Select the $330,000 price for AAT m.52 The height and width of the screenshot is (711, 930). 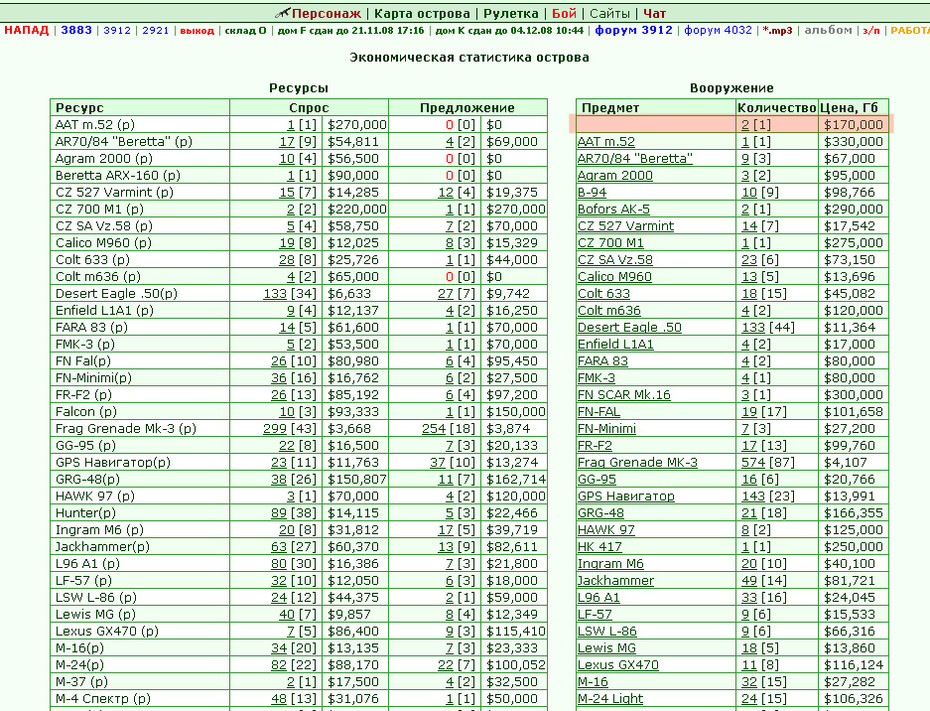[853, 142]
